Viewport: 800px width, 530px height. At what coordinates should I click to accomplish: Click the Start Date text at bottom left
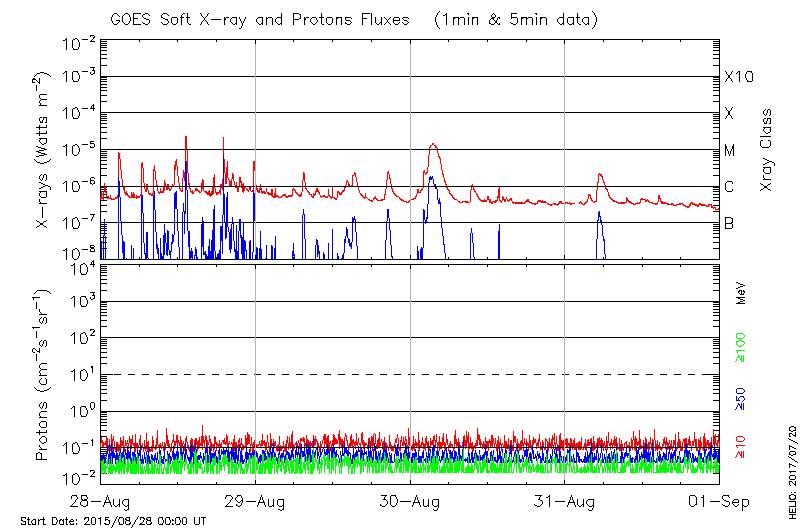(113, 521)
